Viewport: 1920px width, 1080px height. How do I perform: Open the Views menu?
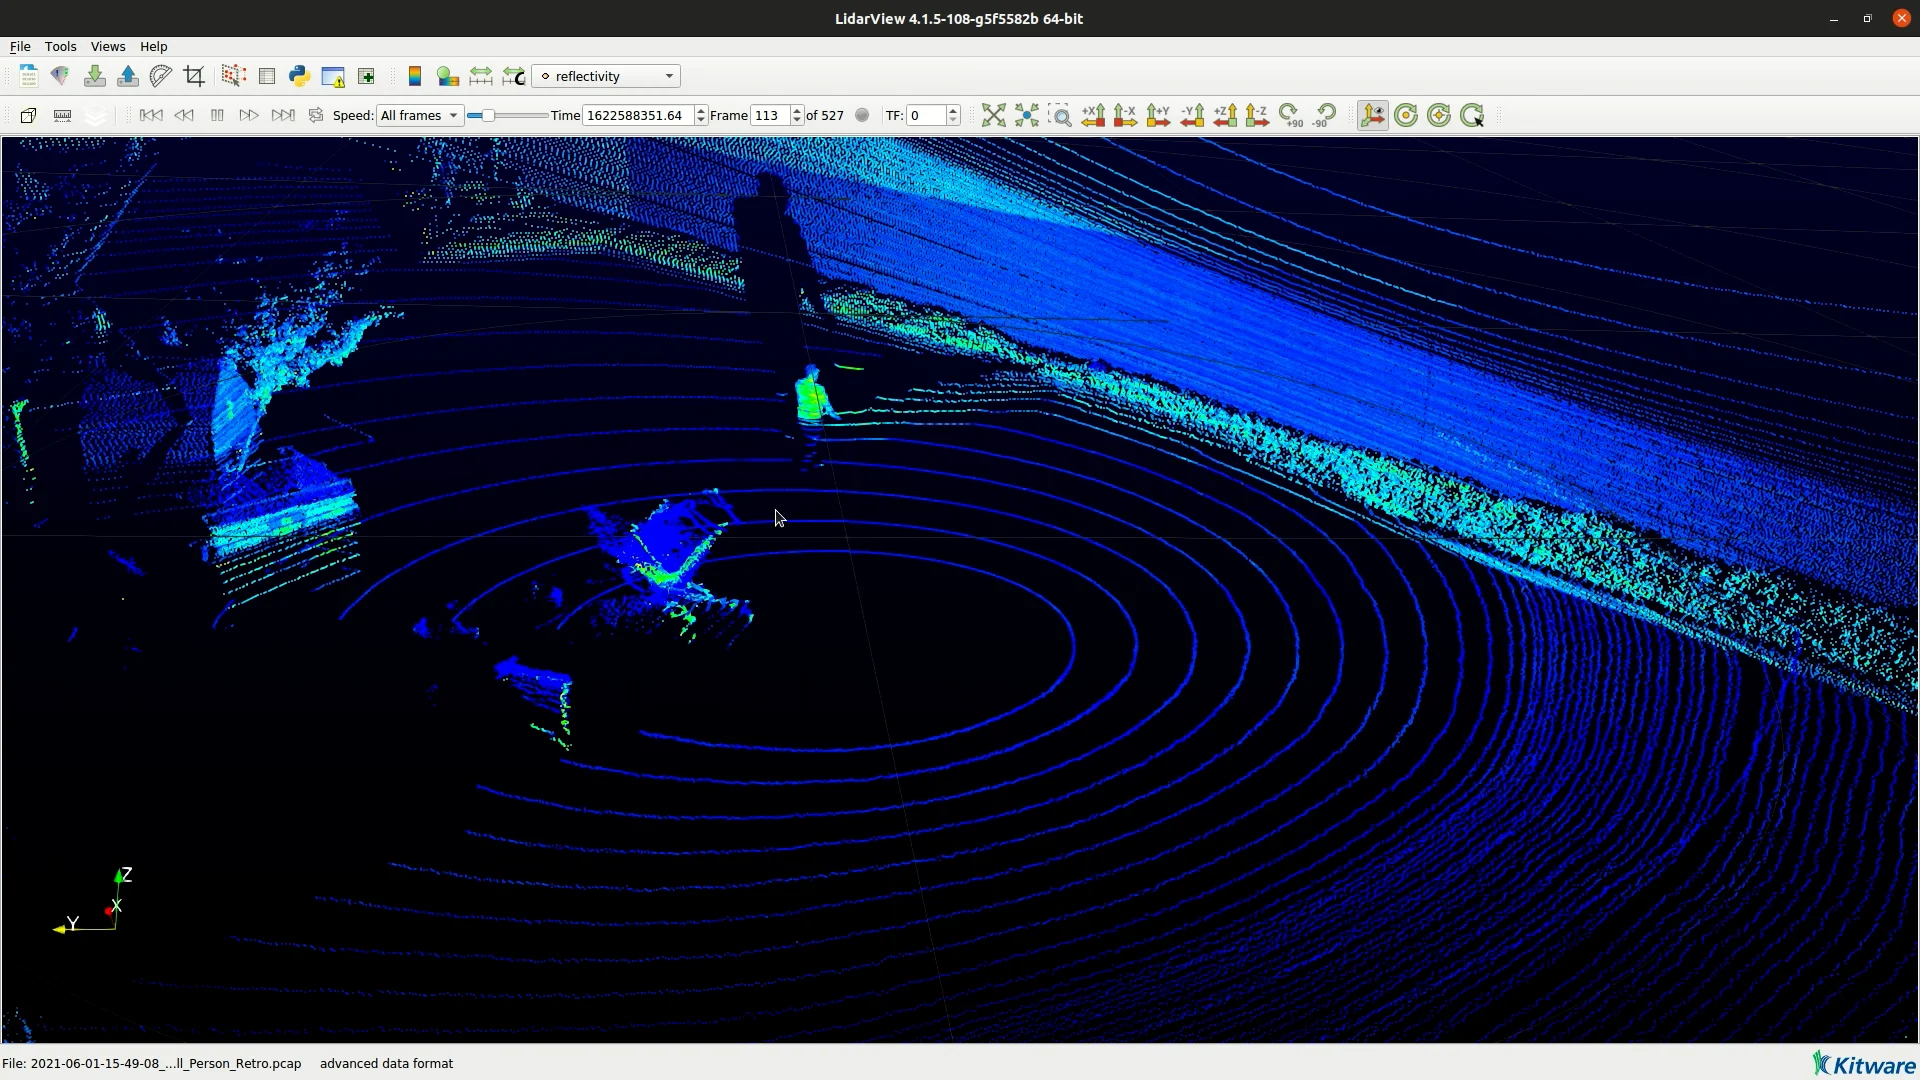(108, 47)
